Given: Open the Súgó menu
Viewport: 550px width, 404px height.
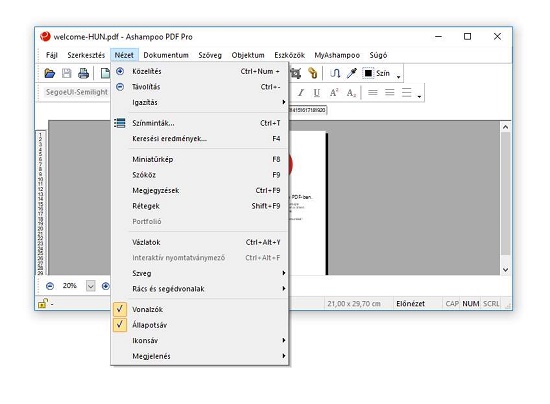Looking at the screenshot, I should [378, 55].
